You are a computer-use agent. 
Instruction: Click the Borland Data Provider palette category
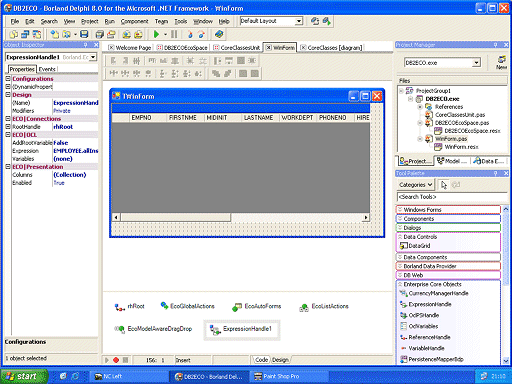point(448,266)
